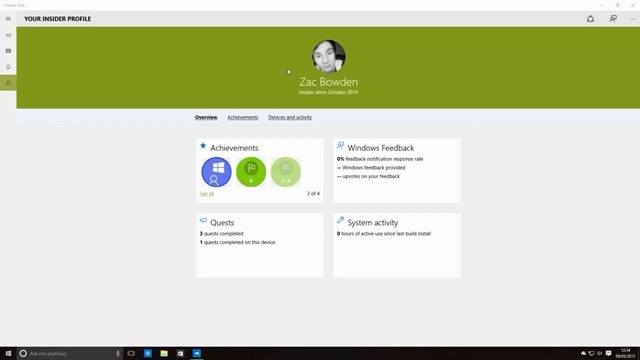Click 'feedback notification response rate' line

click(x=380, y=159)
